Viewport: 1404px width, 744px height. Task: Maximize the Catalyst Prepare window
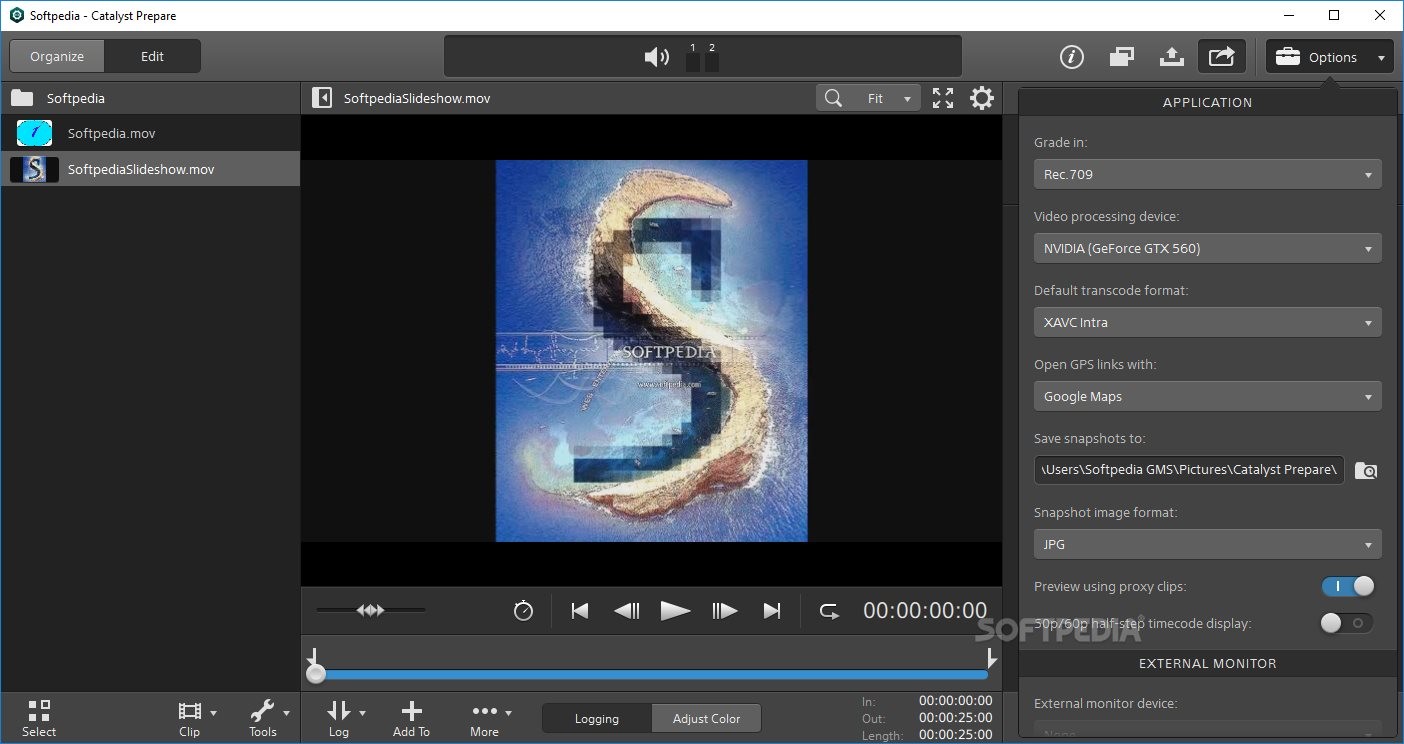(1334, 15)
